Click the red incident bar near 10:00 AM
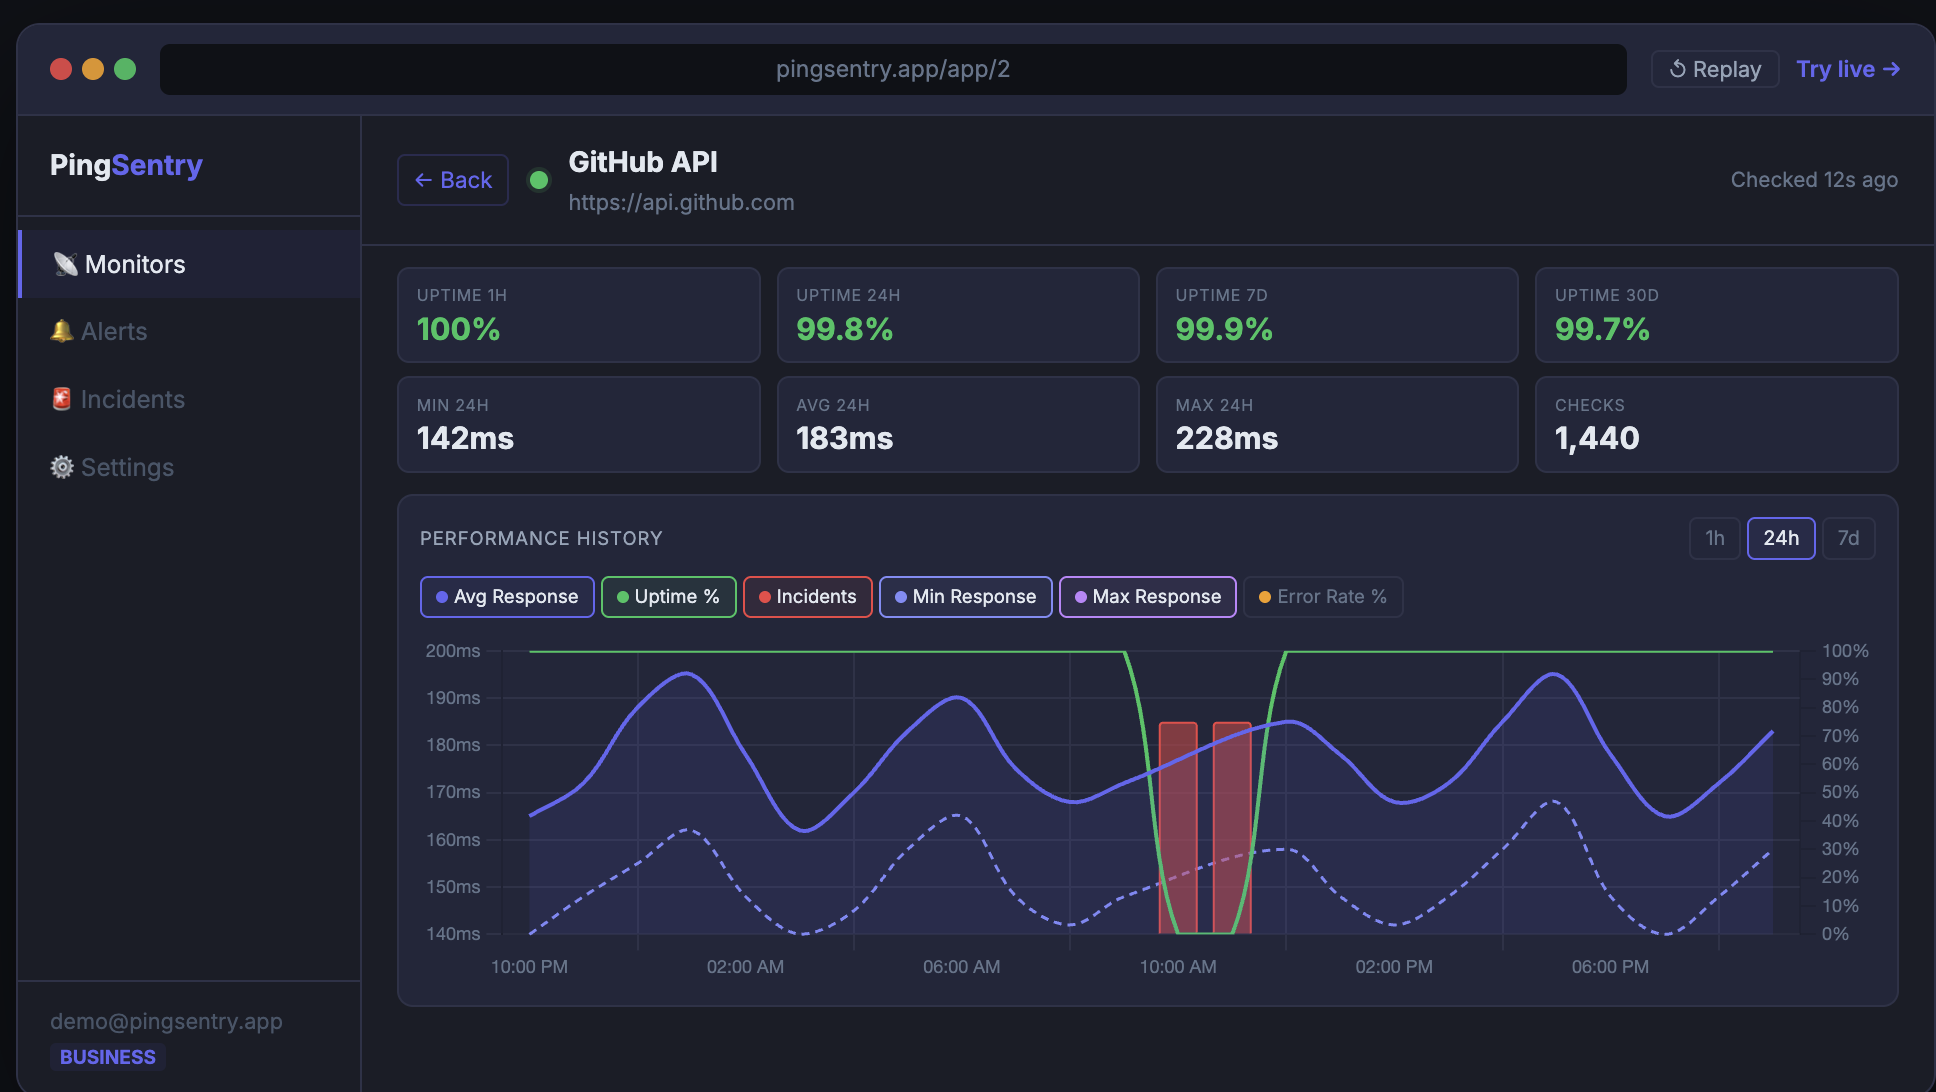1936x1092 pixels. (1178, 825)
